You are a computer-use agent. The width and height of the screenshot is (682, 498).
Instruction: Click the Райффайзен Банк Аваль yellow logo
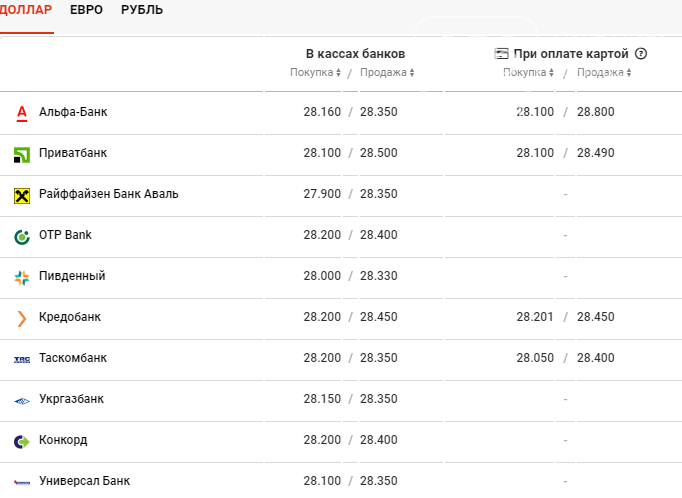pos(22,196)
